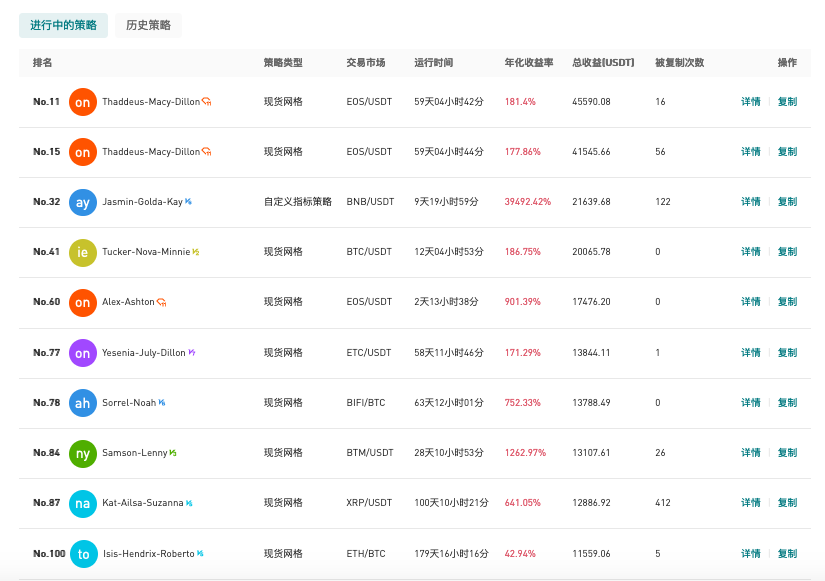Image resolution: width=825 pixels, height=581 pixels.
Task: Click the purple 'on' avatar of Yesenia-July-Dillon
Action: [83, 353]
